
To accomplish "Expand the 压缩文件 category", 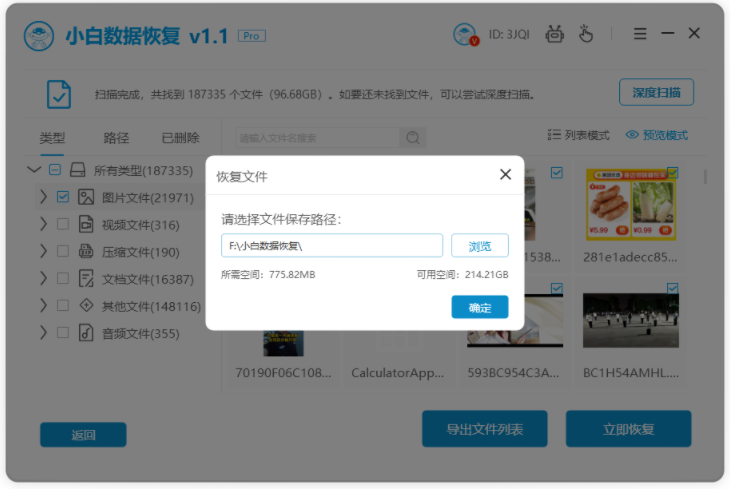I will [43, 251].
